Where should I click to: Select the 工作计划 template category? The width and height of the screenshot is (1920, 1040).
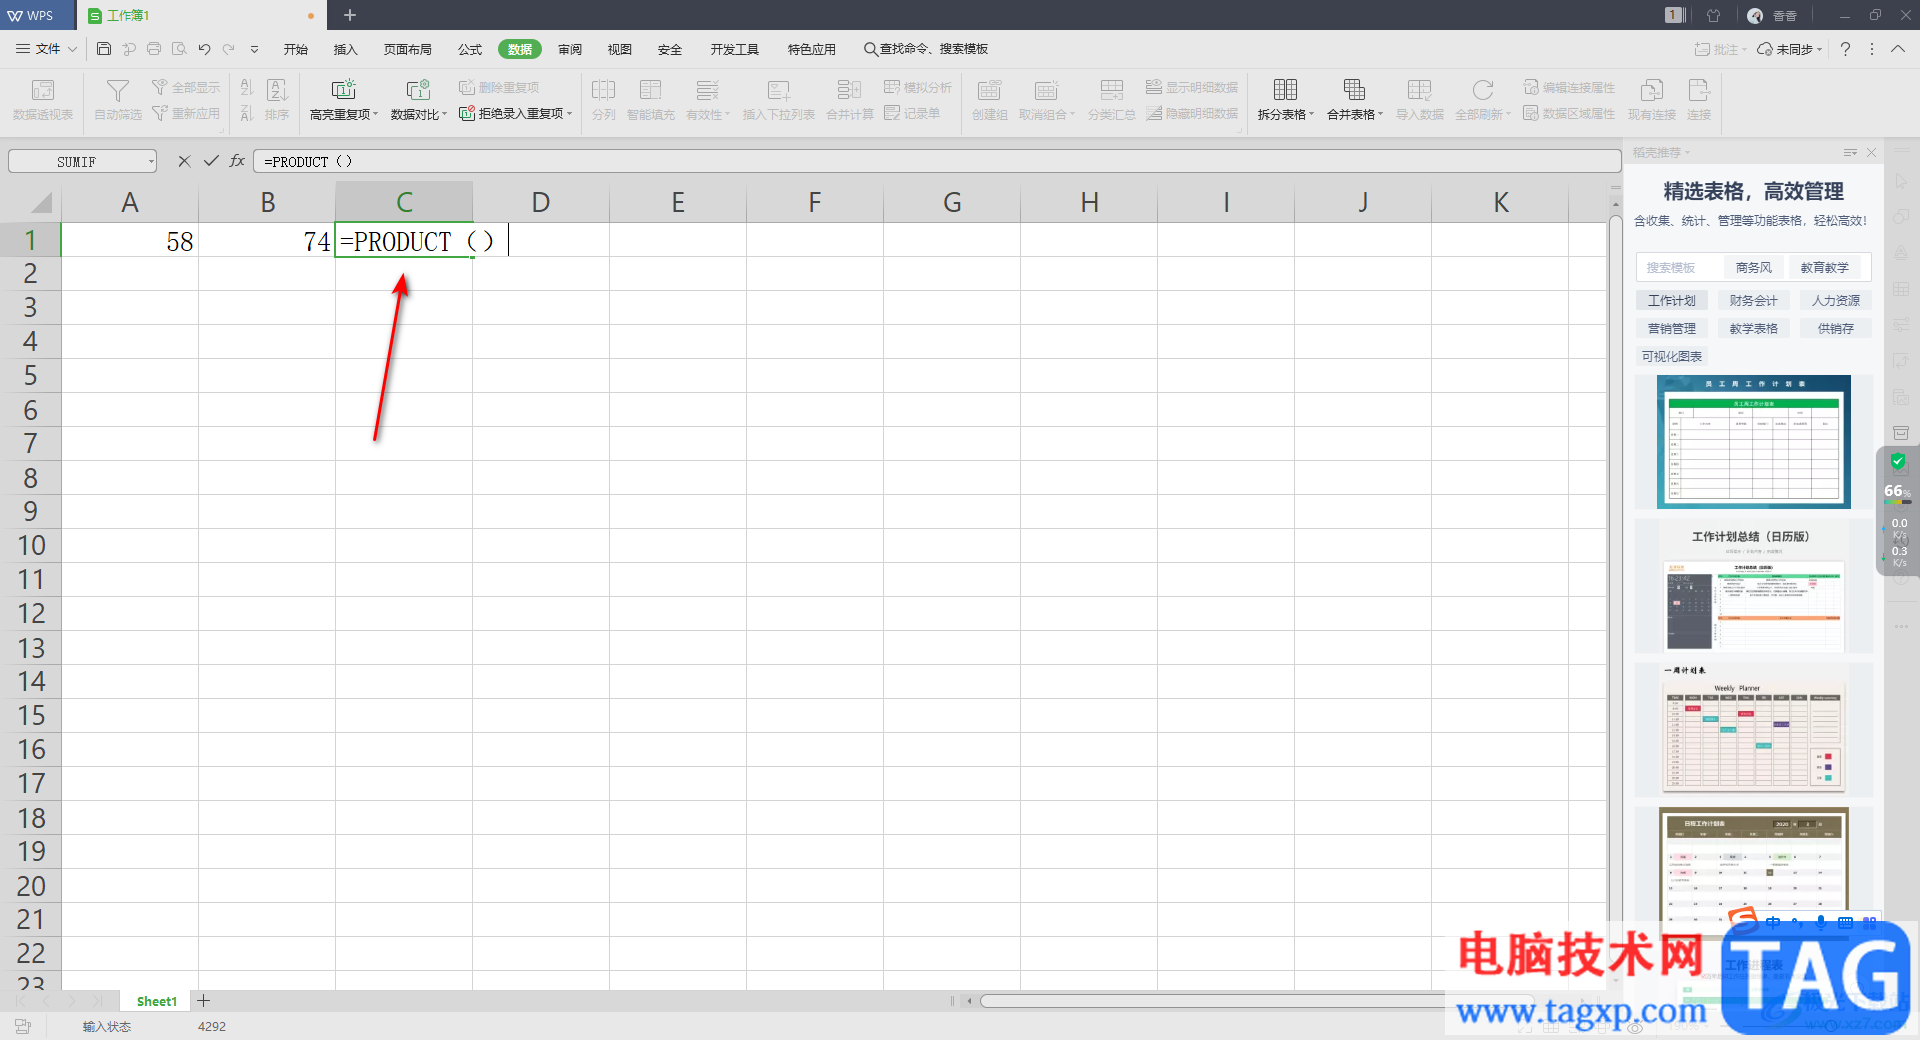pos(1672,301)
